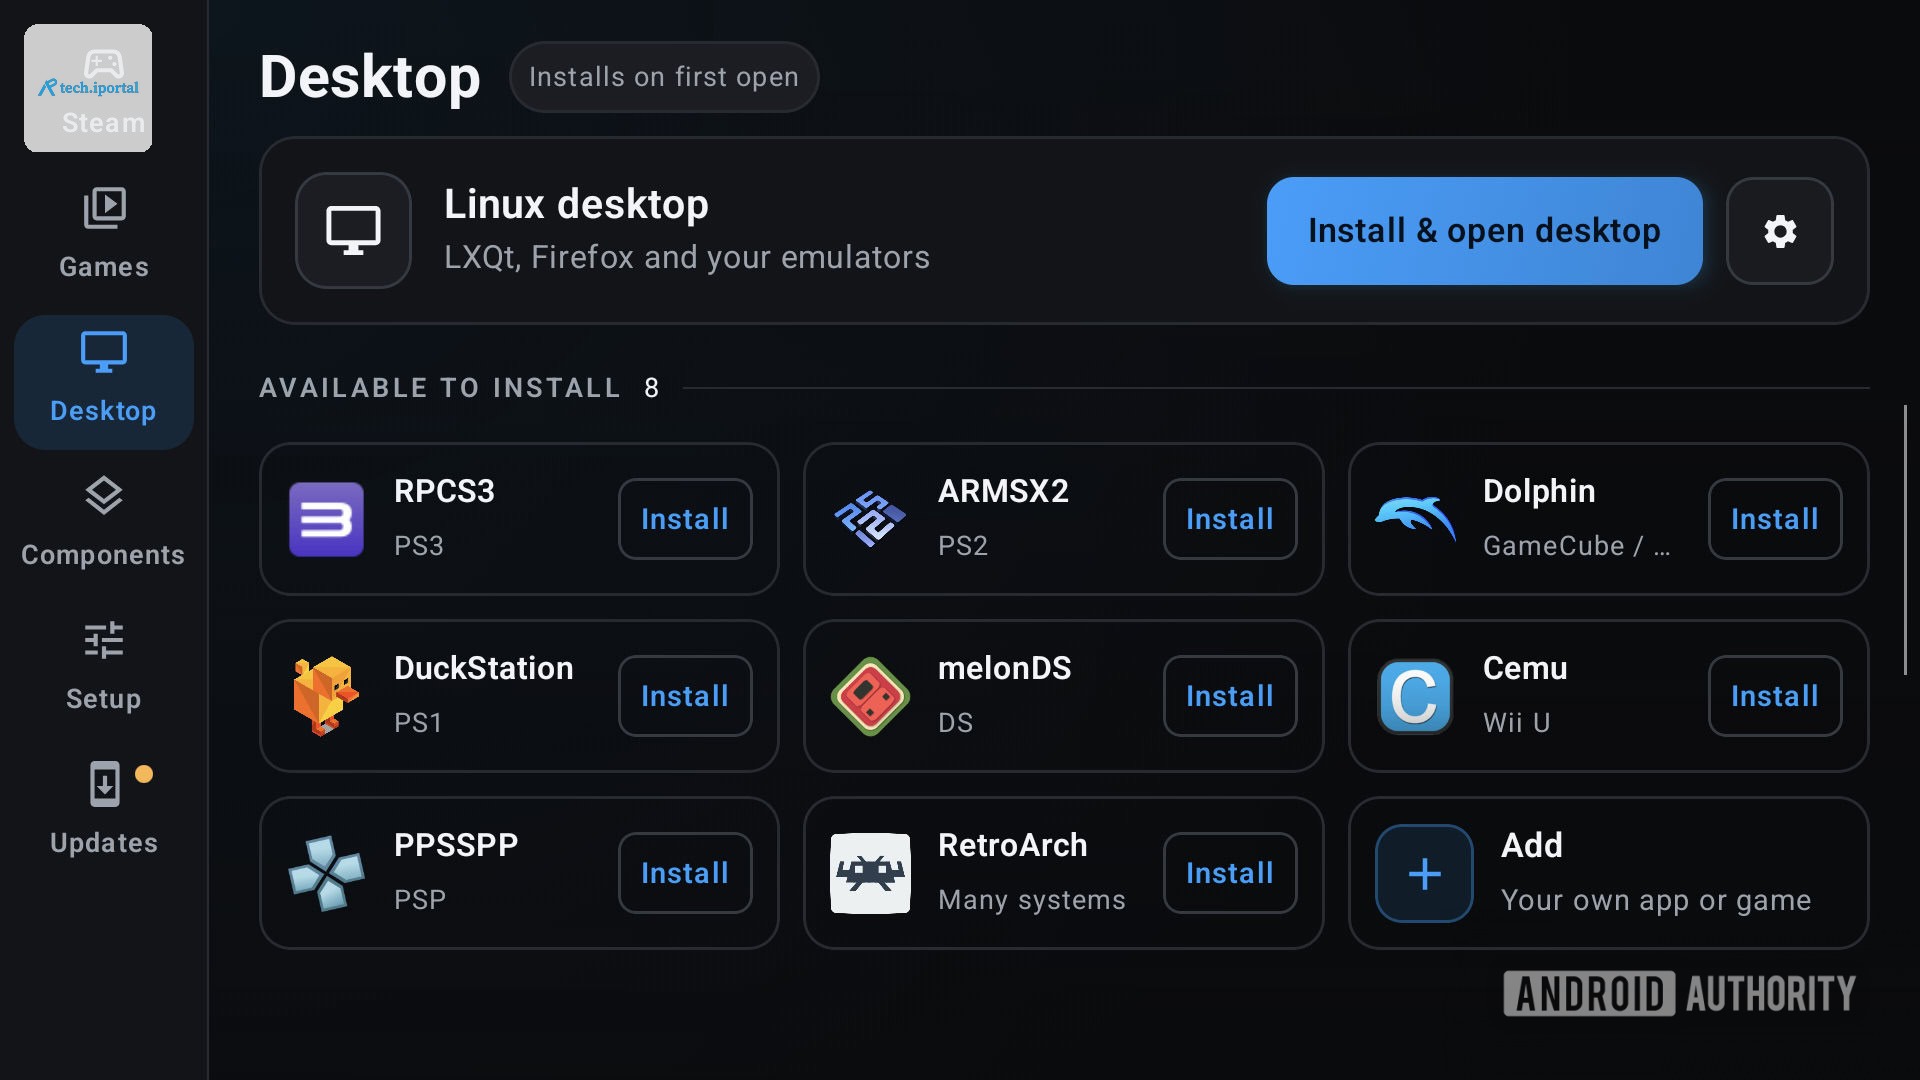
Task: Install the RPCS3 emulator
Action: click(685, 519)
